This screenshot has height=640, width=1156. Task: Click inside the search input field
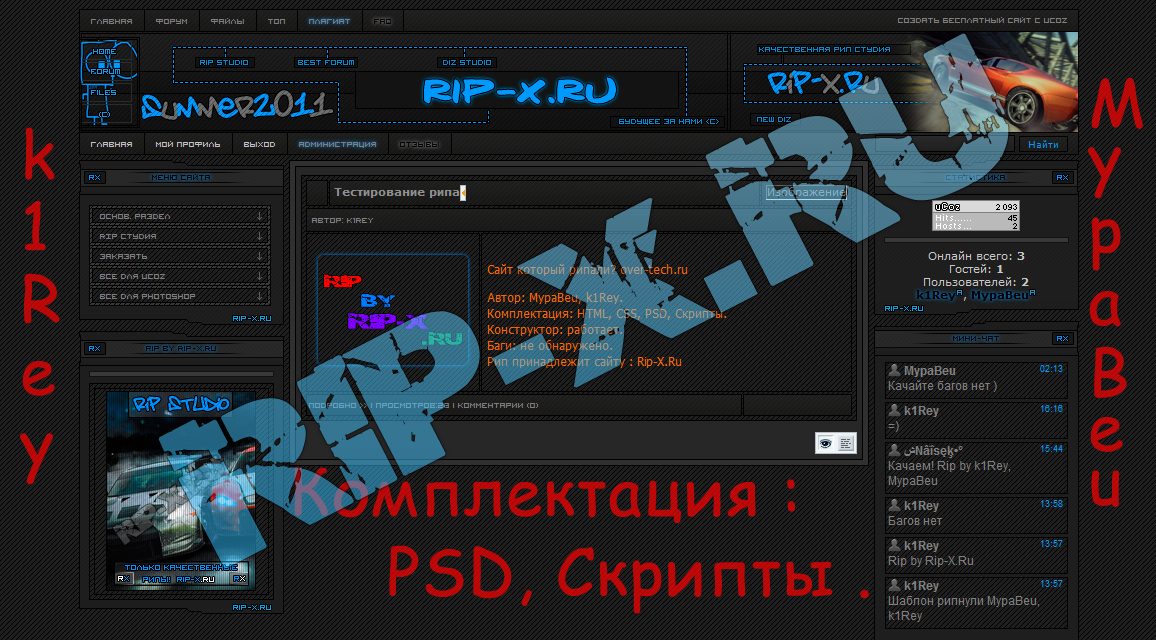(945, 145)
